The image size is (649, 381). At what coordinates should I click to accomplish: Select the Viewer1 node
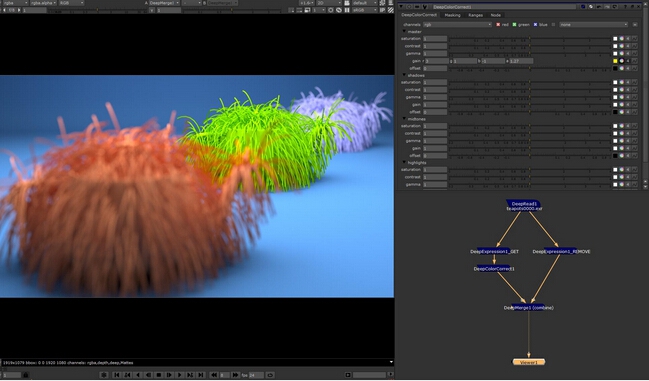pyautogui.click(x=529, y=362)
